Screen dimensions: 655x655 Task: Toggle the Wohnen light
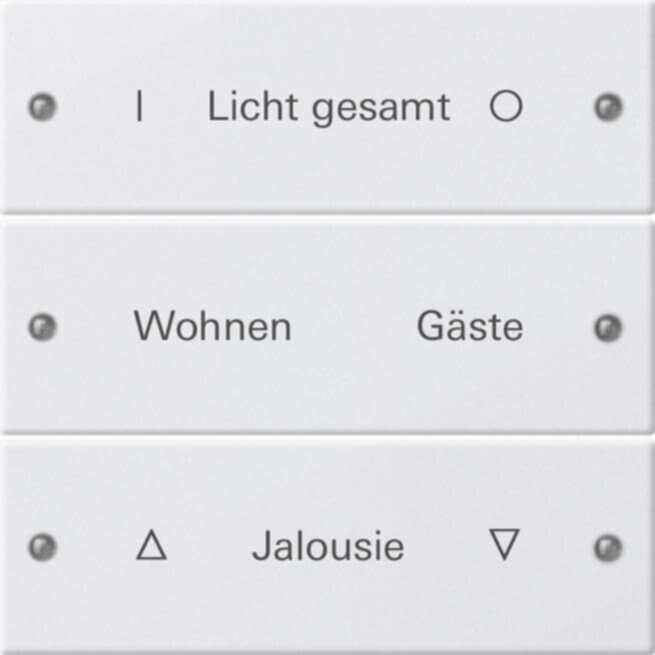(212, 327)
